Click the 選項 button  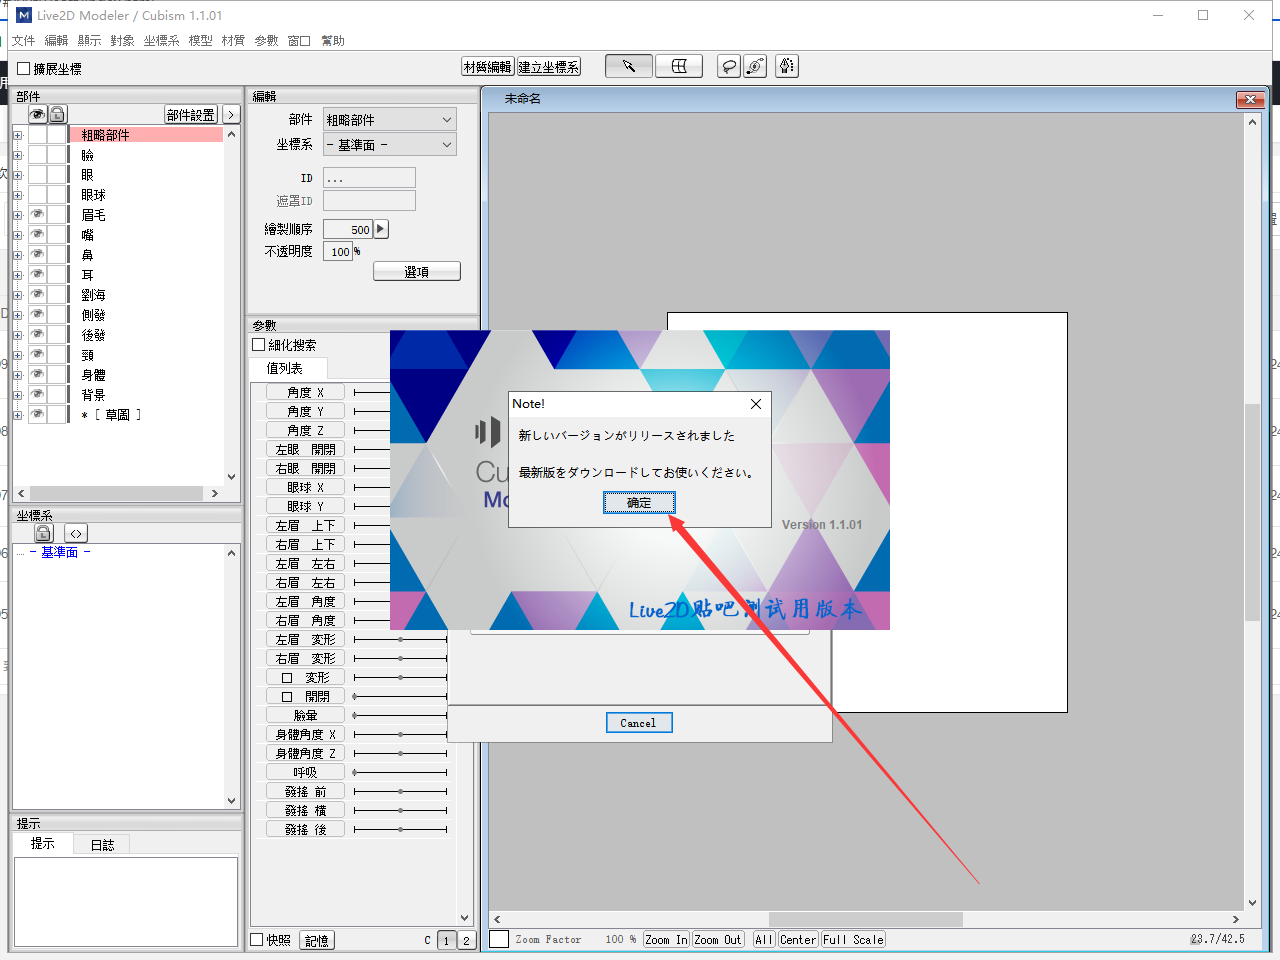click(x=417, y=272)
